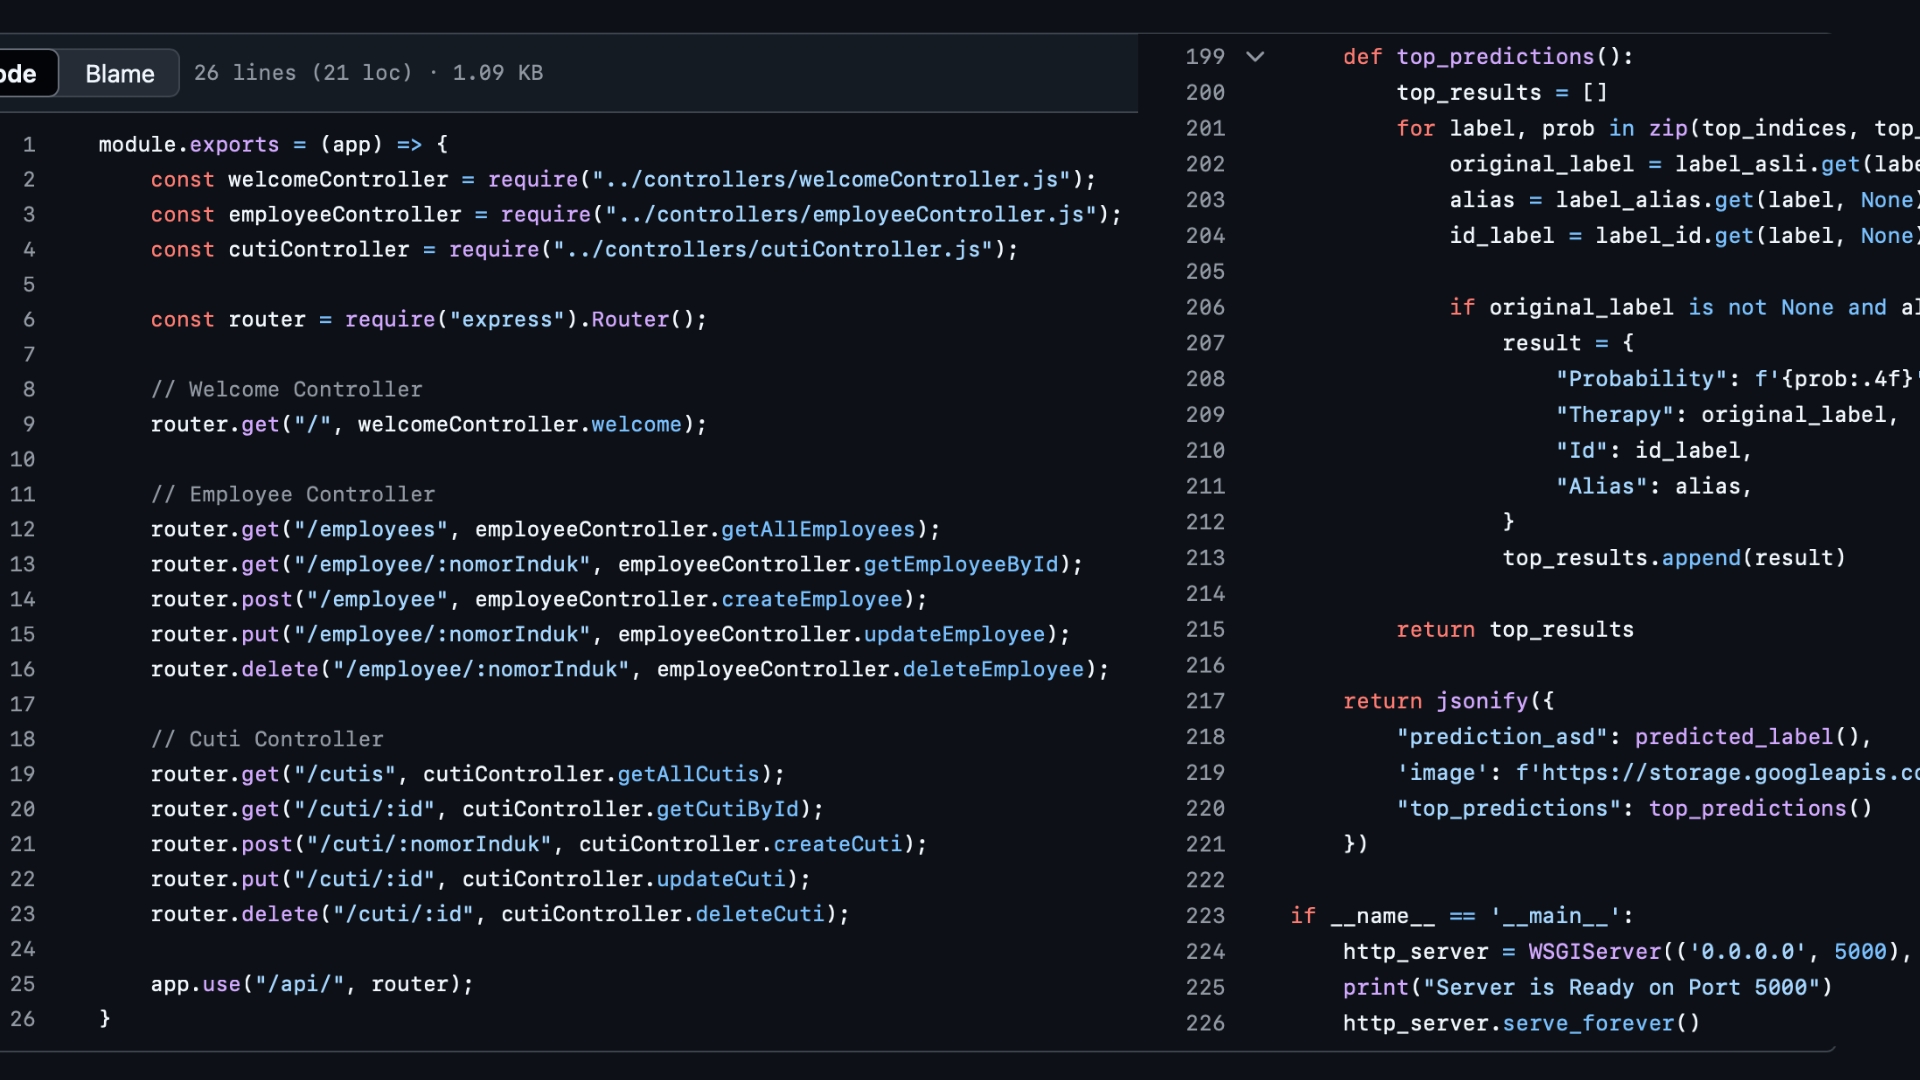The width and height of the screenshot is (1920, 1080).
Task: Click the Router symbol on line 6
Action: click(630, 320)
